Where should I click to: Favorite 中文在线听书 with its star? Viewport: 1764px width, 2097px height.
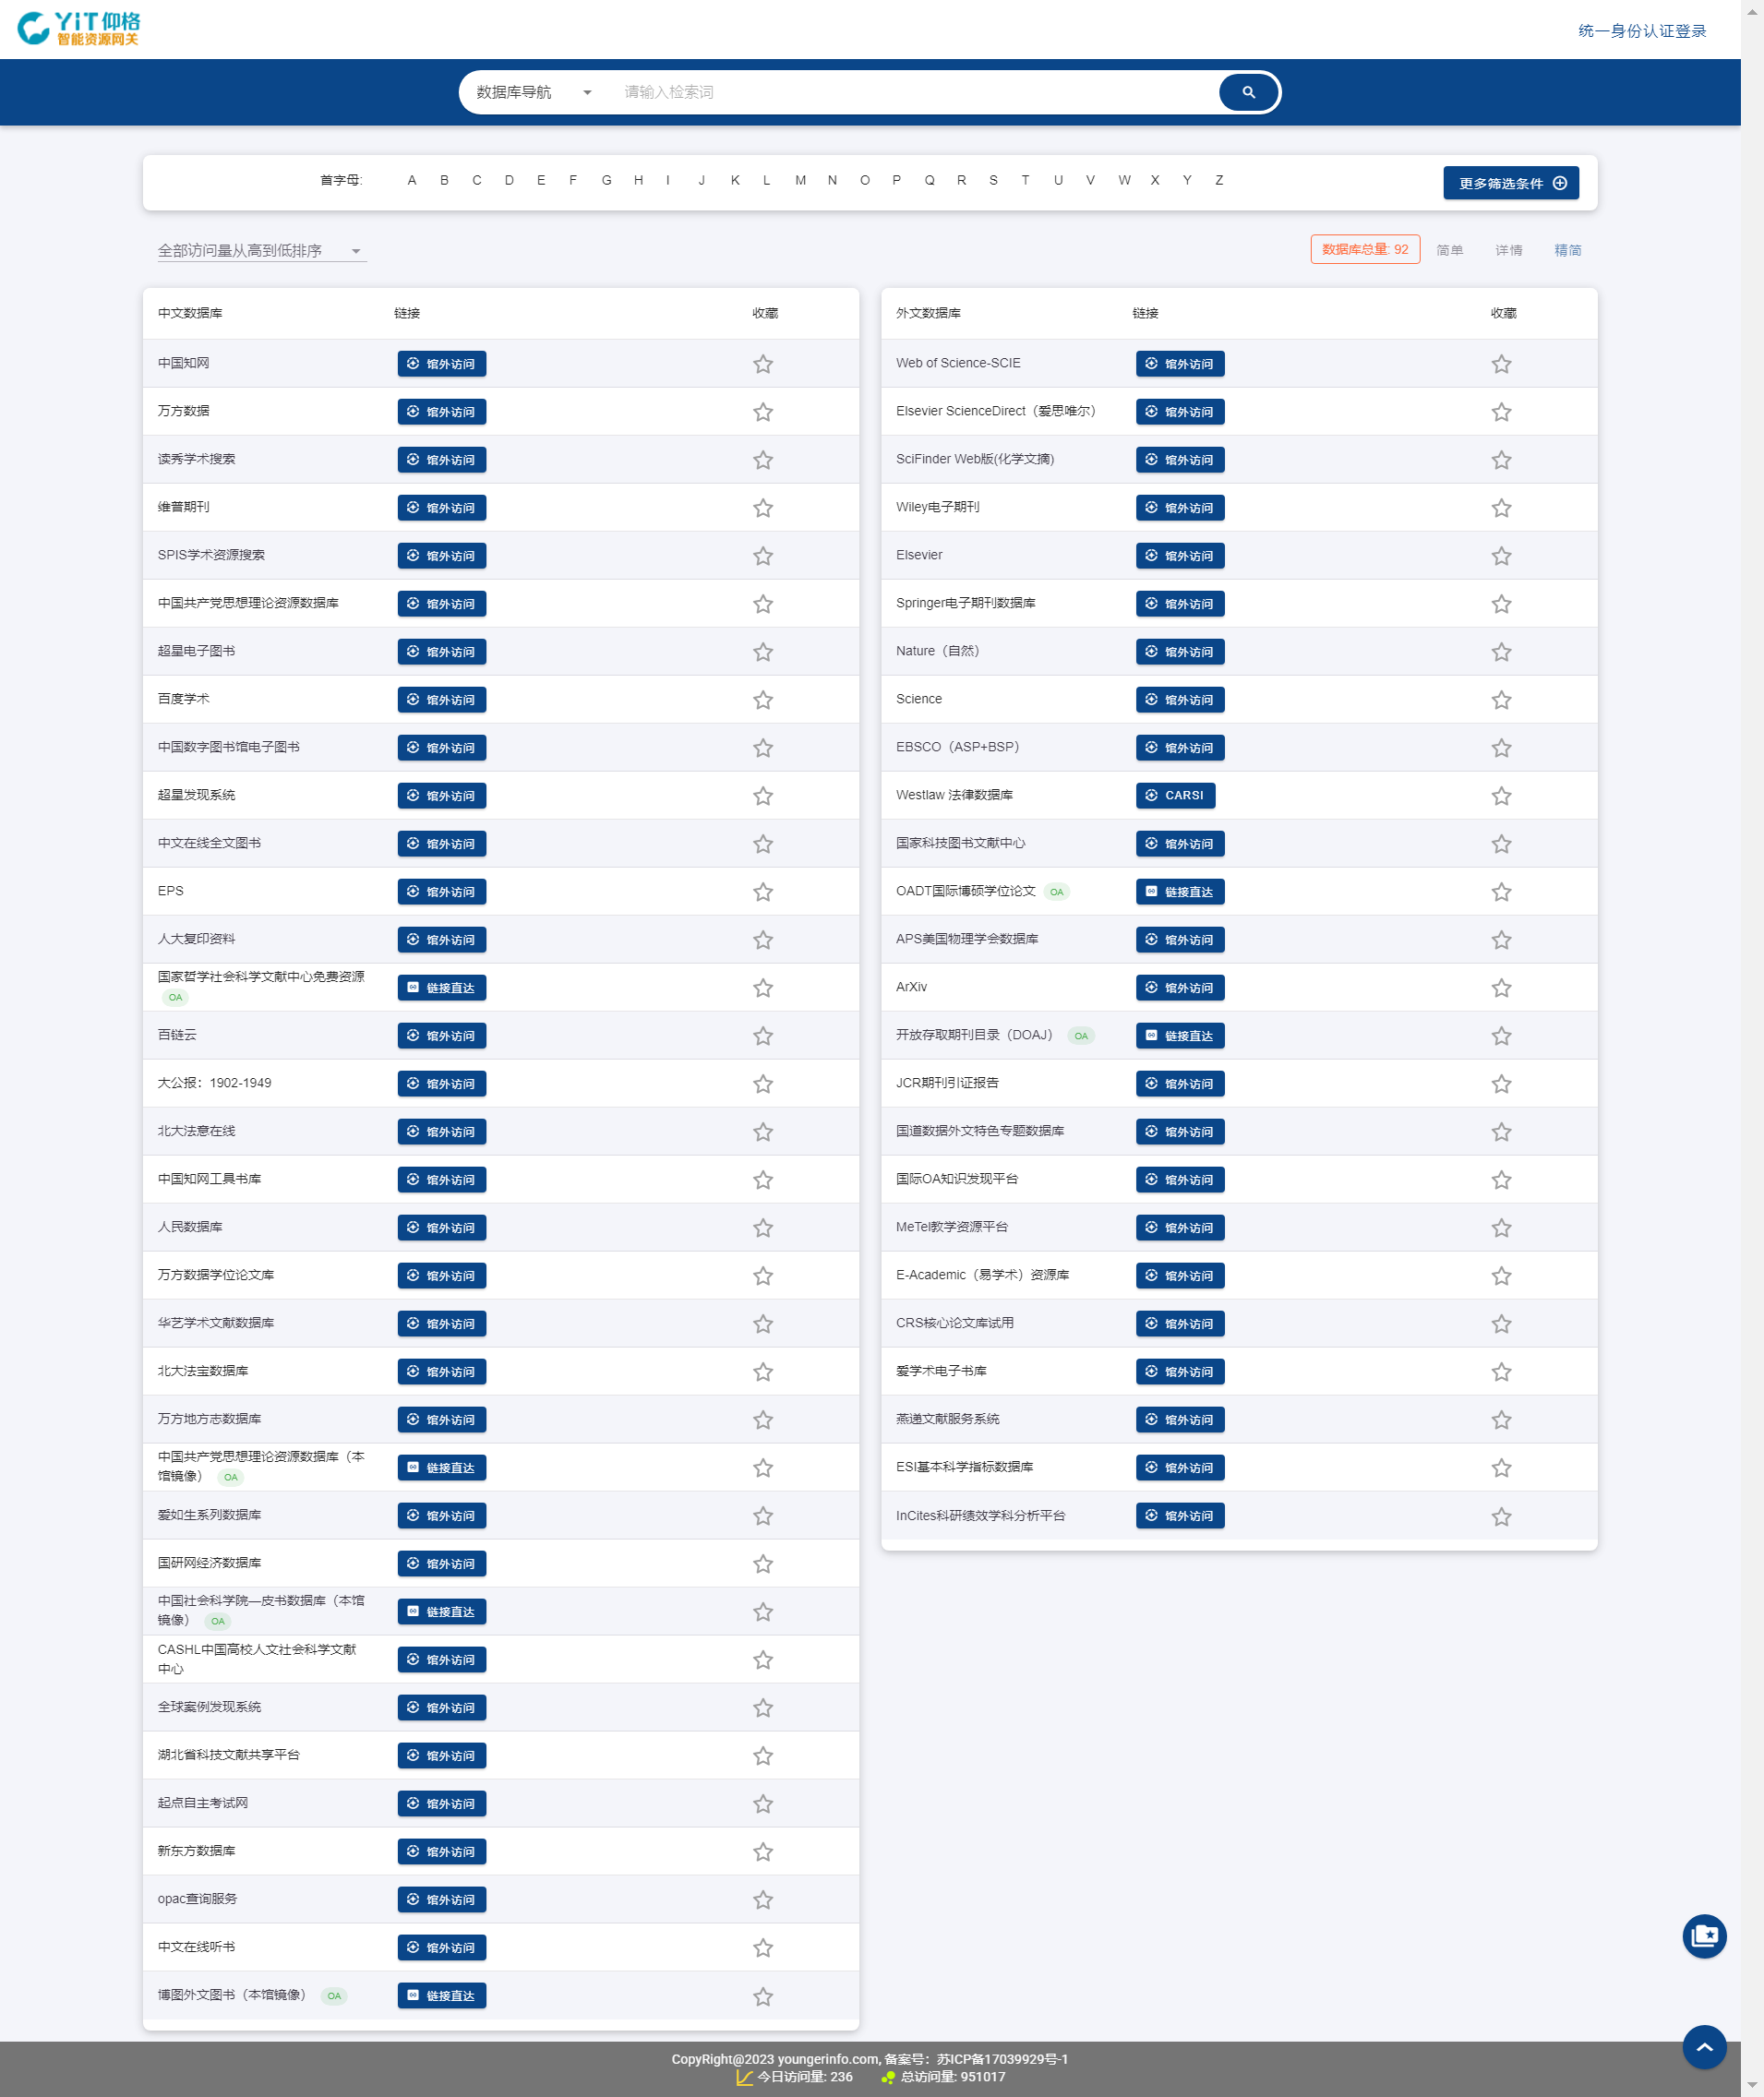click(763, 1948)
